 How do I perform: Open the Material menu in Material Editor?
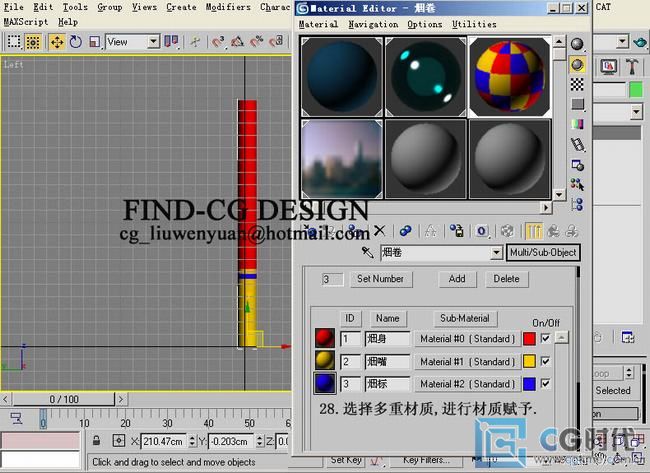[x=318, y=24]
